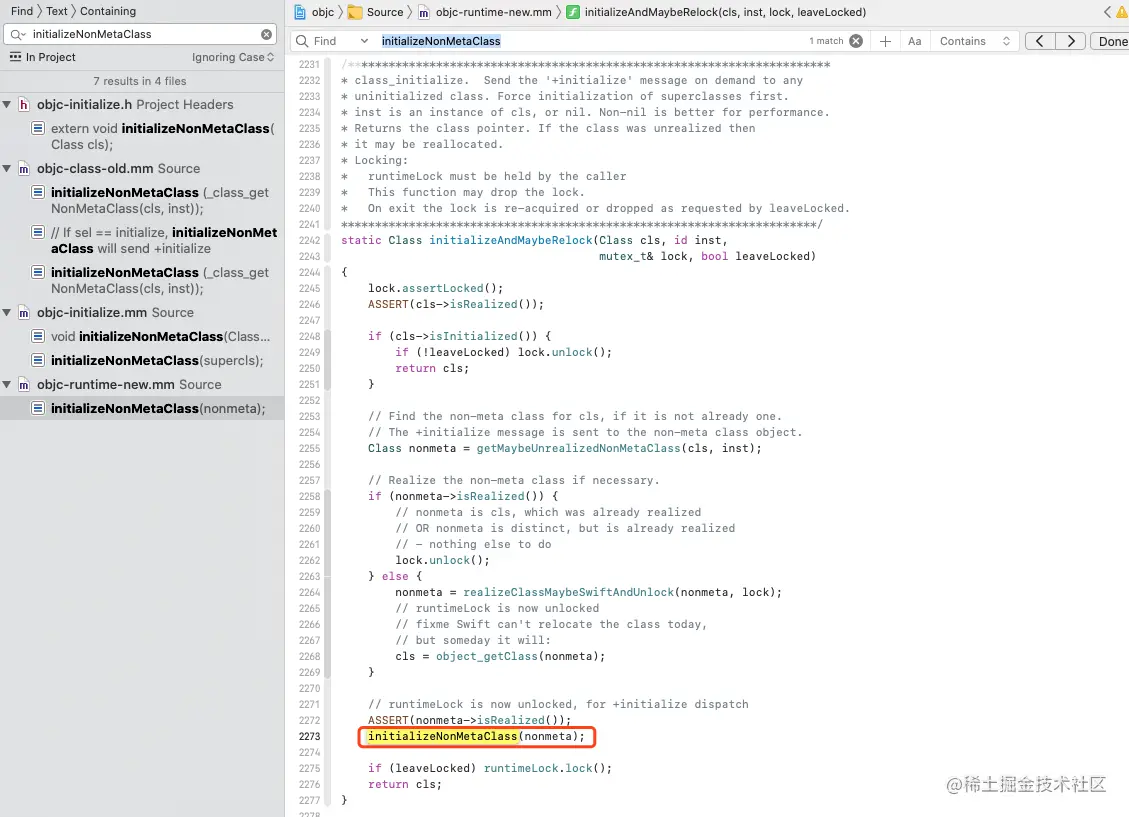Click the Source folder icon in jump bar
1129x817 pixels.
(355, 12)
